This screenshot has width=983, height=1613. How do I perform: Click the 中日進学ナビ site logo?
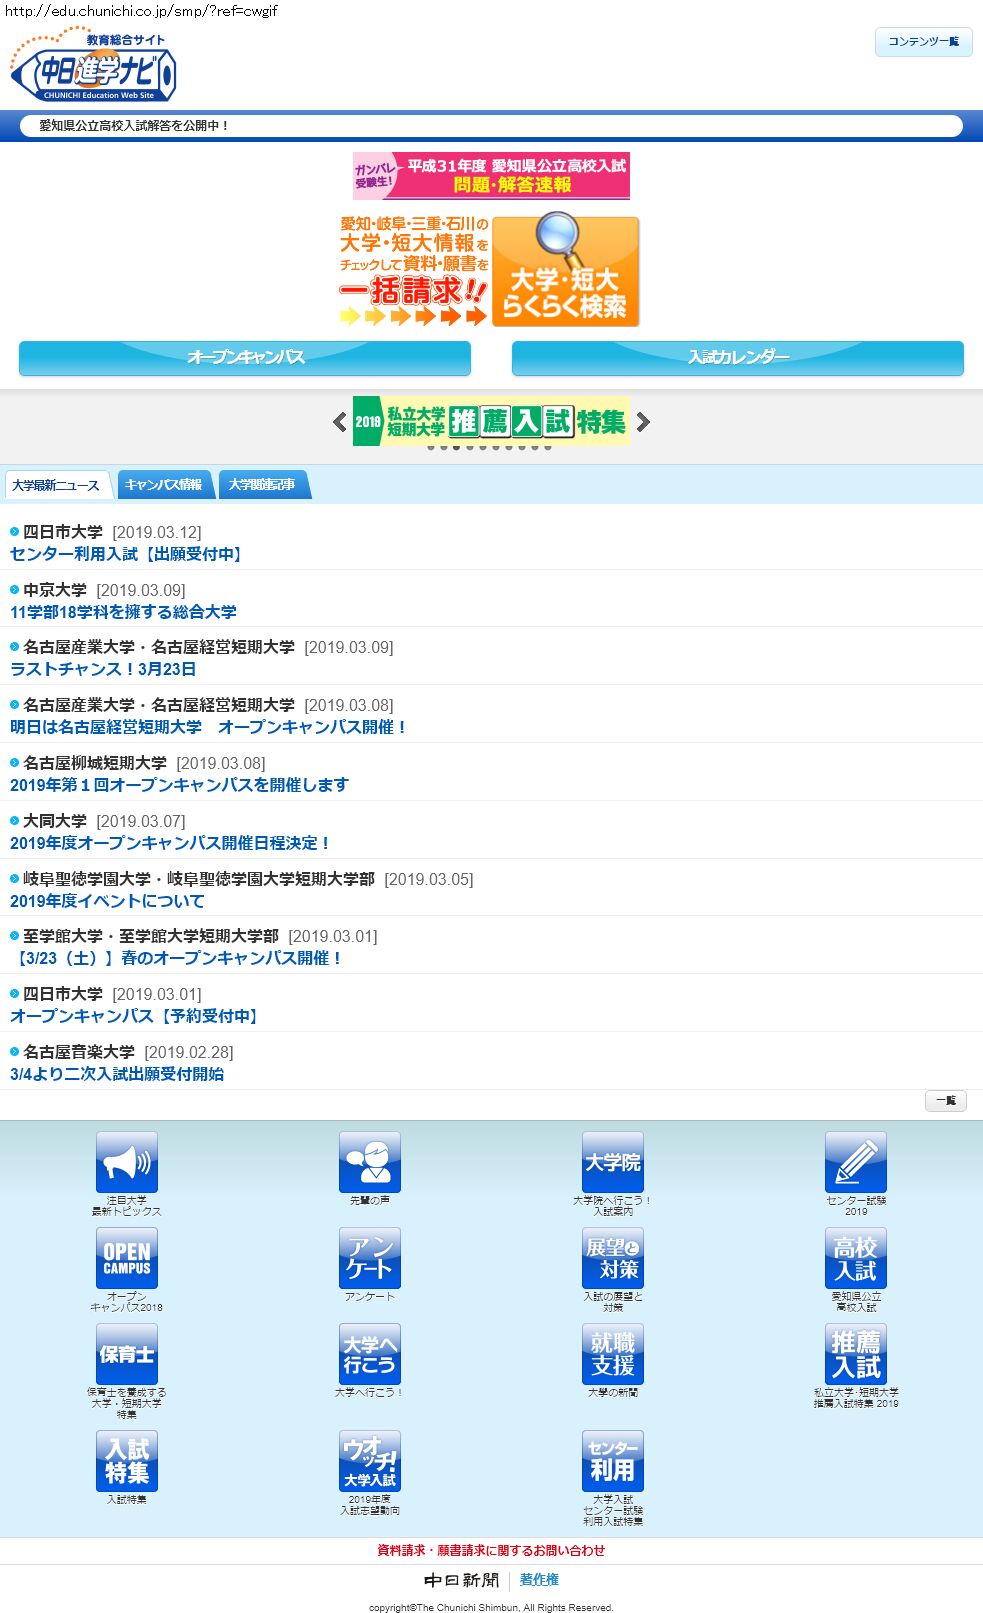[94, 65]
